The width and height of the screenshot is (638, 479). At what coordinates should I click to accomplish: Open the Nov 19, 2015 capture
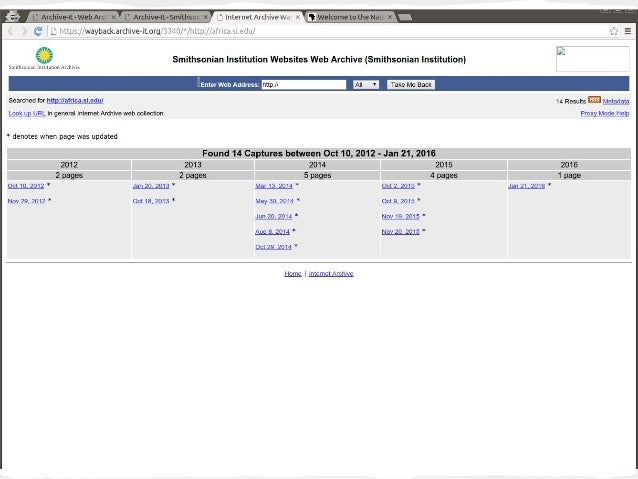coord(400,216)
